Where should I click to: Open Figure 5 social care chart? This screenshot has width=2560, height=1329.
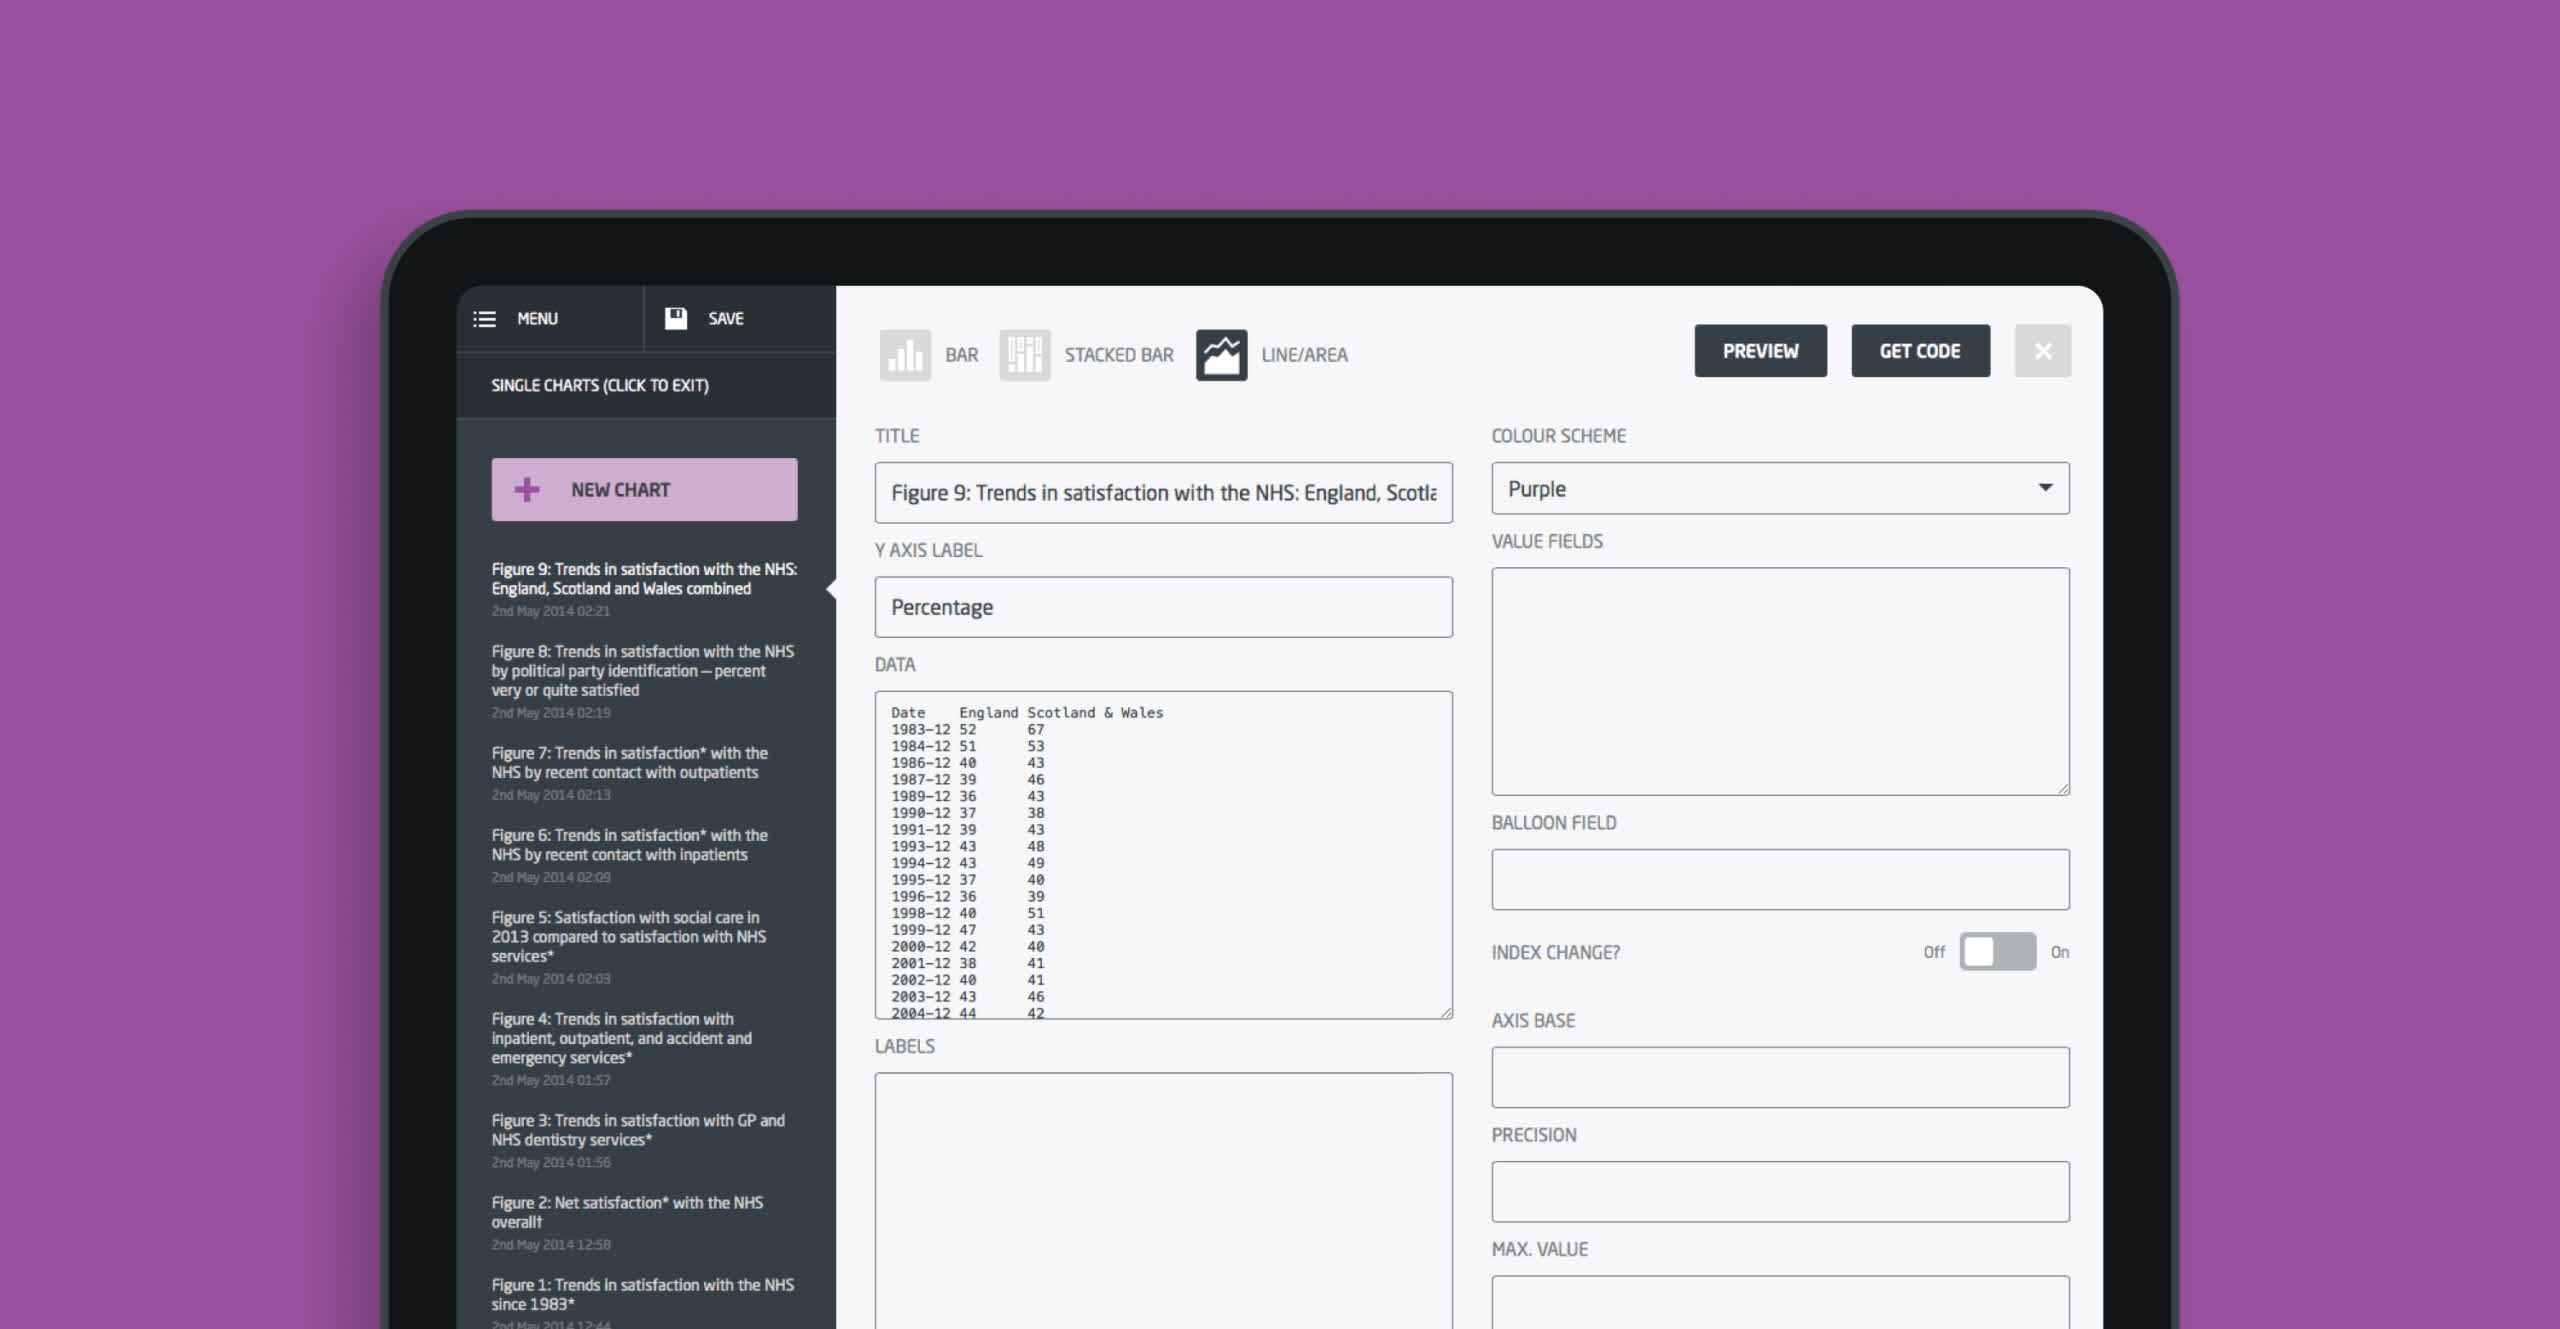click(x=628, y=937)
